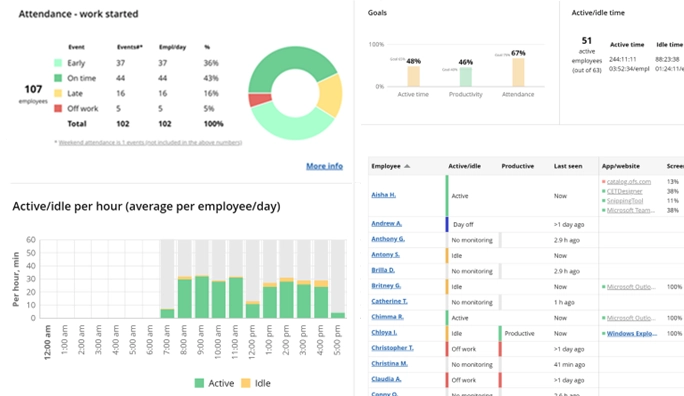The width and height of the screenshot is (684, 396).
Task: Open employee Chimma R. profile
Action: (x=387, y=317)
